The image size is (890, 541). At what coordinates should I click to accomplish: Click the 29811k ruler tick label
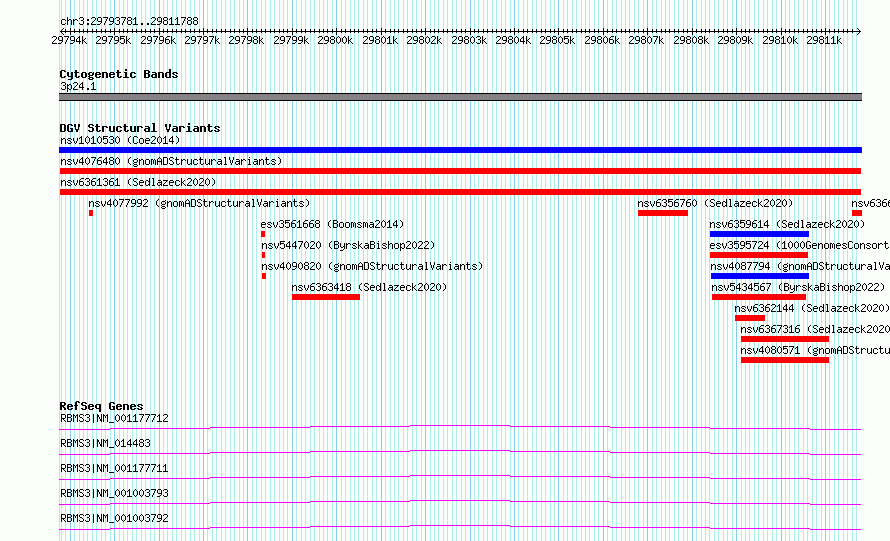(824, 40)
